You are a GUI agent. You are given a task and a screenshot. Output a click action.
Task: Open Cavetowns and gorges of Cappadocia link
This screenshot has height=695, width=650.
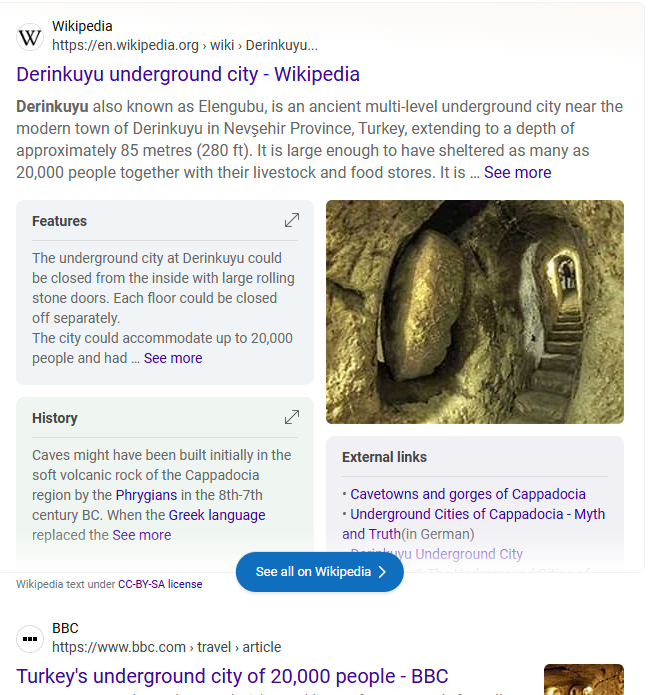coord(468,494)
